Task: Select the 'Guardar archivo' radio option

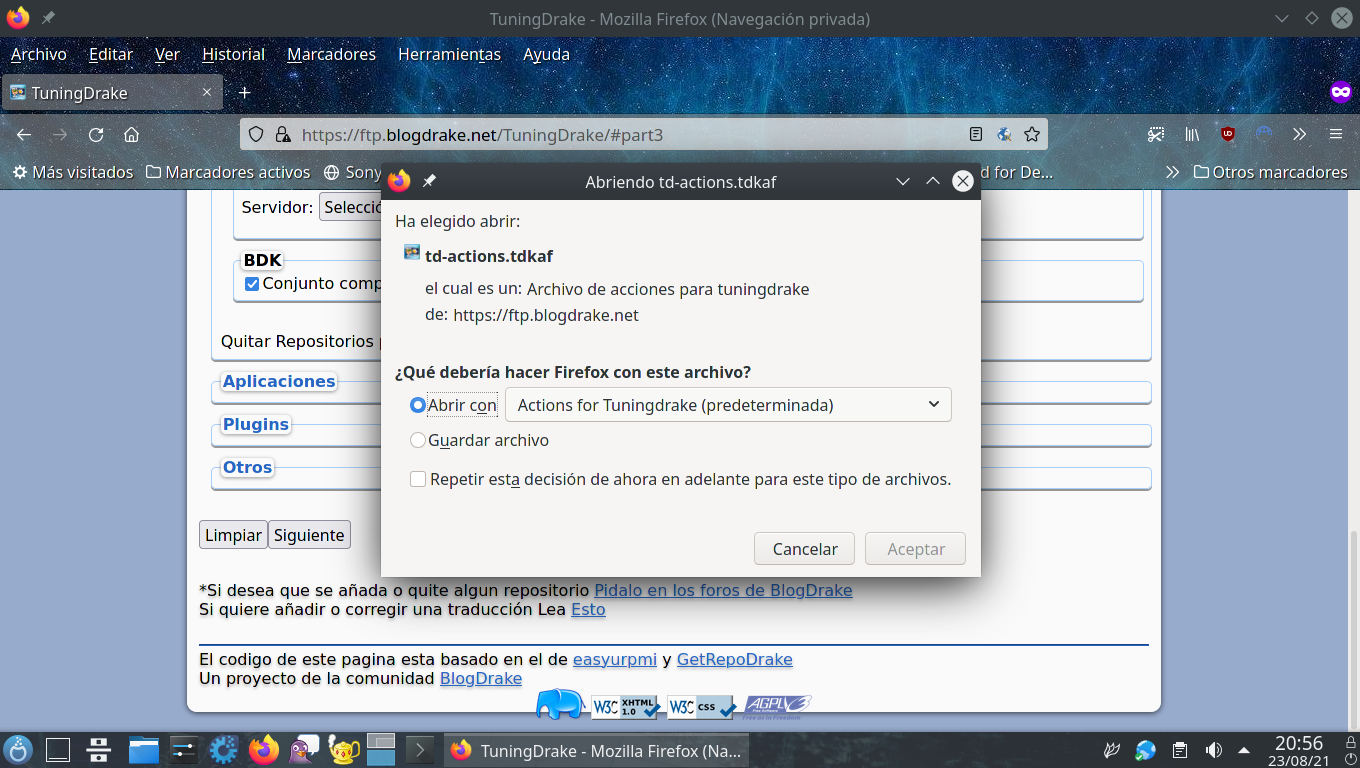Action: [418, 440]
